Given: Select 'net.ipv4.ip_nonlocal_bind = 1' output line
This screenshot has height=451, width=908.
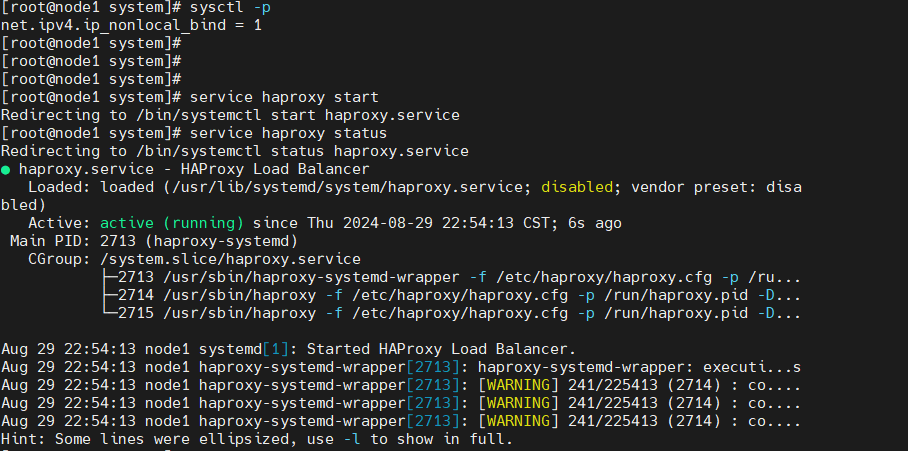Looking at the screenshot, I should 131,25.
